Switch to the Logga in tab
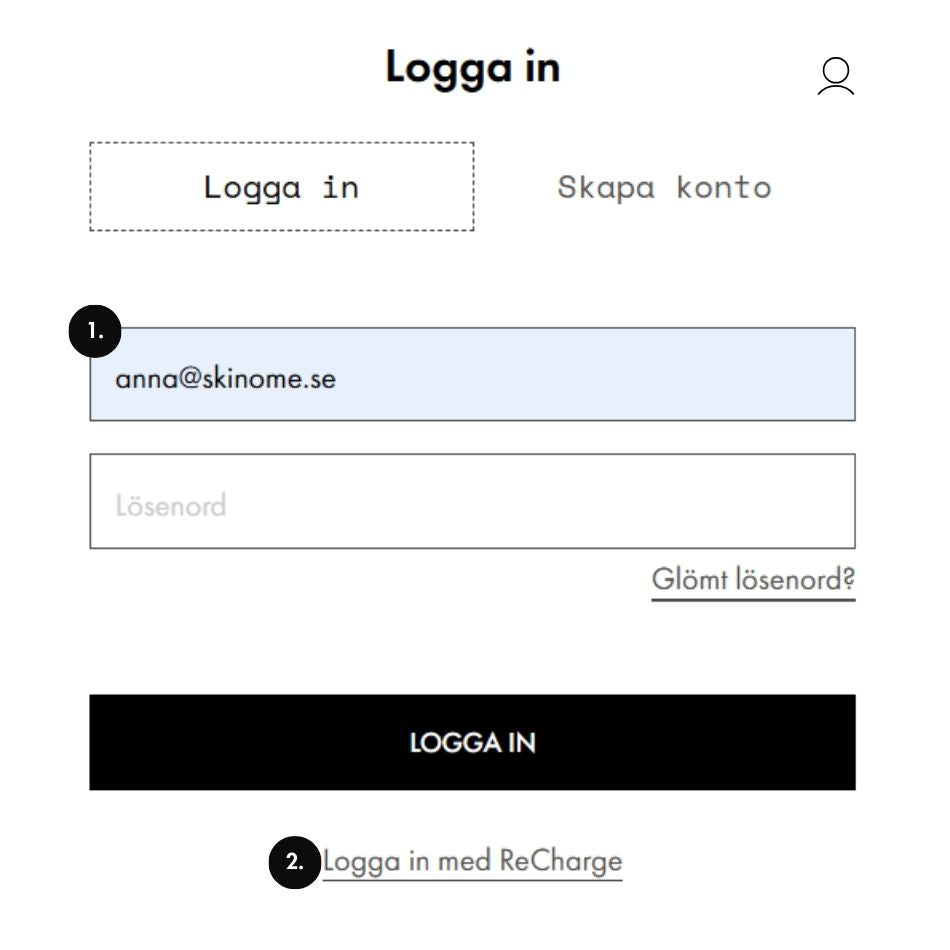Image resolution: width=950 pixels, height=950 pixels. [281, 187]
